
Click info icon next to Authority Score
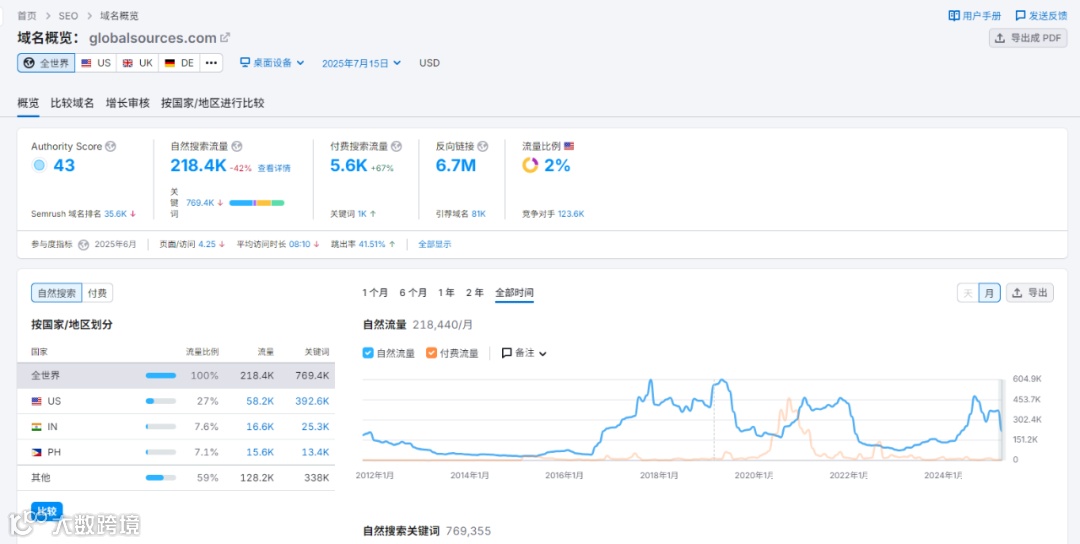tap(111, 147)
